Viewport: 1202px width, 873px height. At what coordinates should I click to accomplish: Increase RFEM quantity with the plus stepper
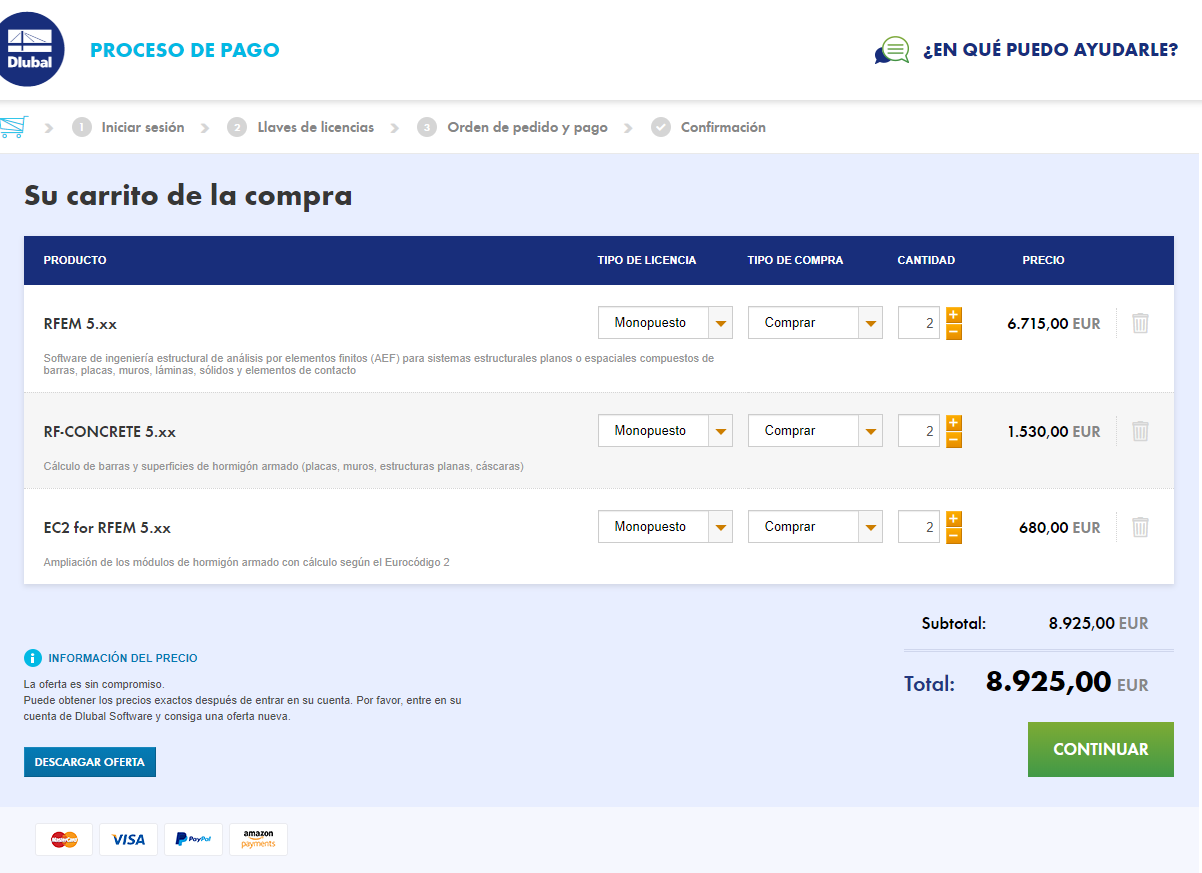[953, 314]
